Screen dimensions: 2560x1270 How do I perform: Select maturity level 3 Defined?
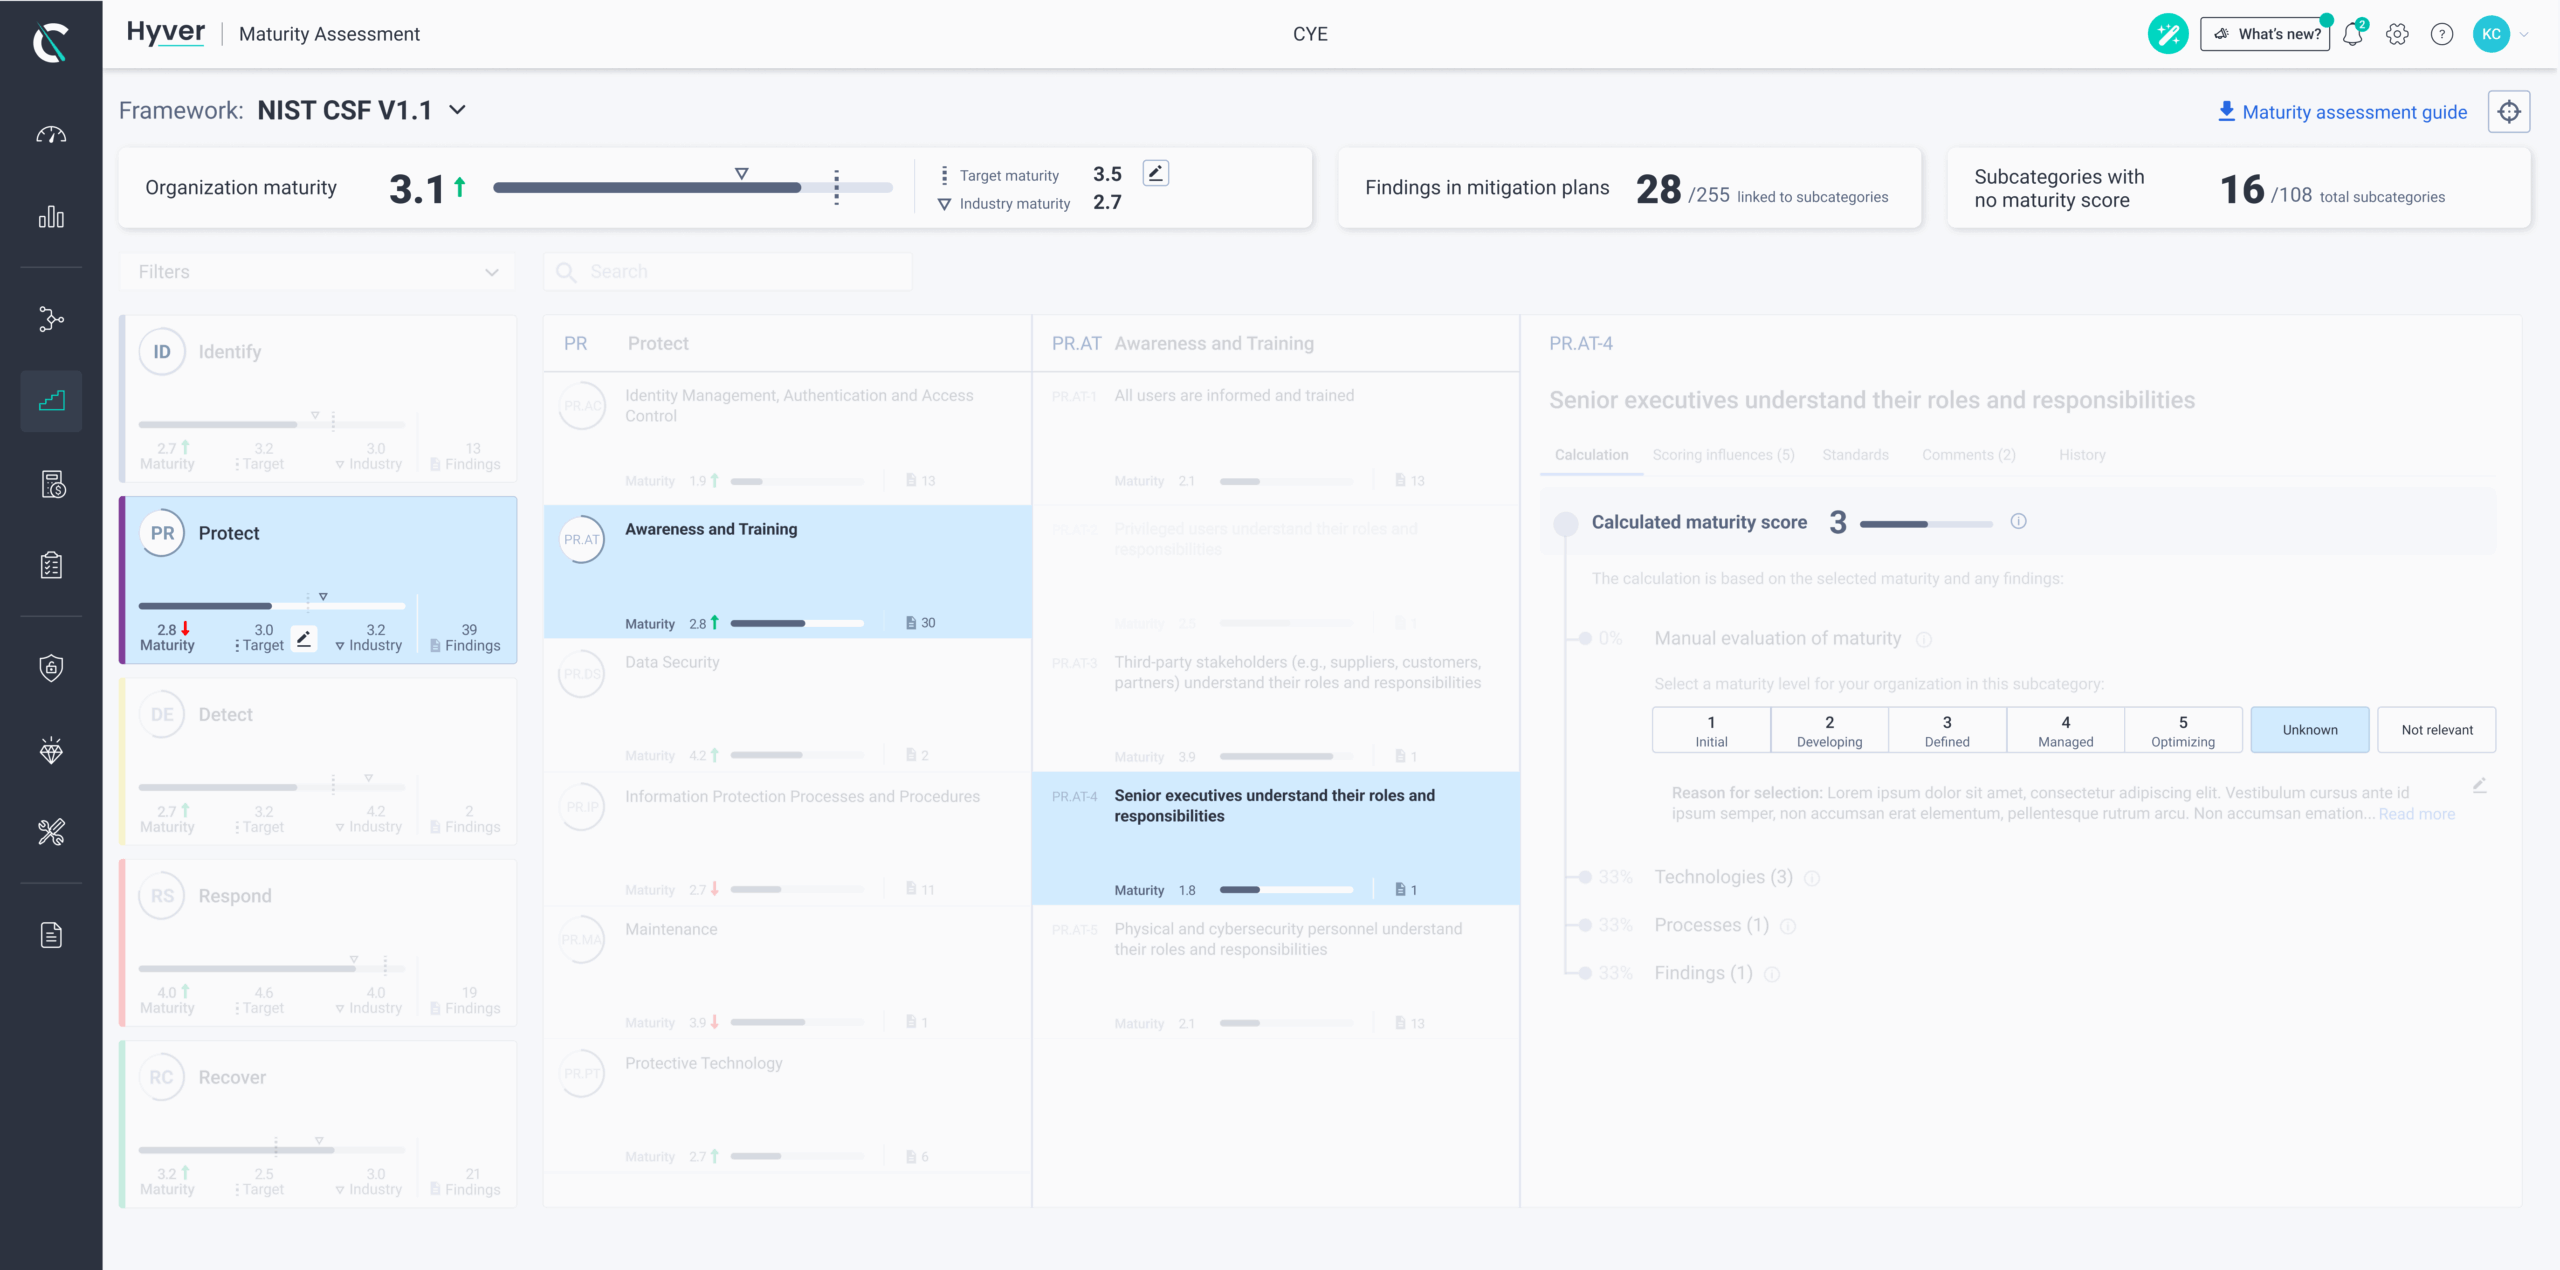pyautogui.click(x=1947, y=730)
